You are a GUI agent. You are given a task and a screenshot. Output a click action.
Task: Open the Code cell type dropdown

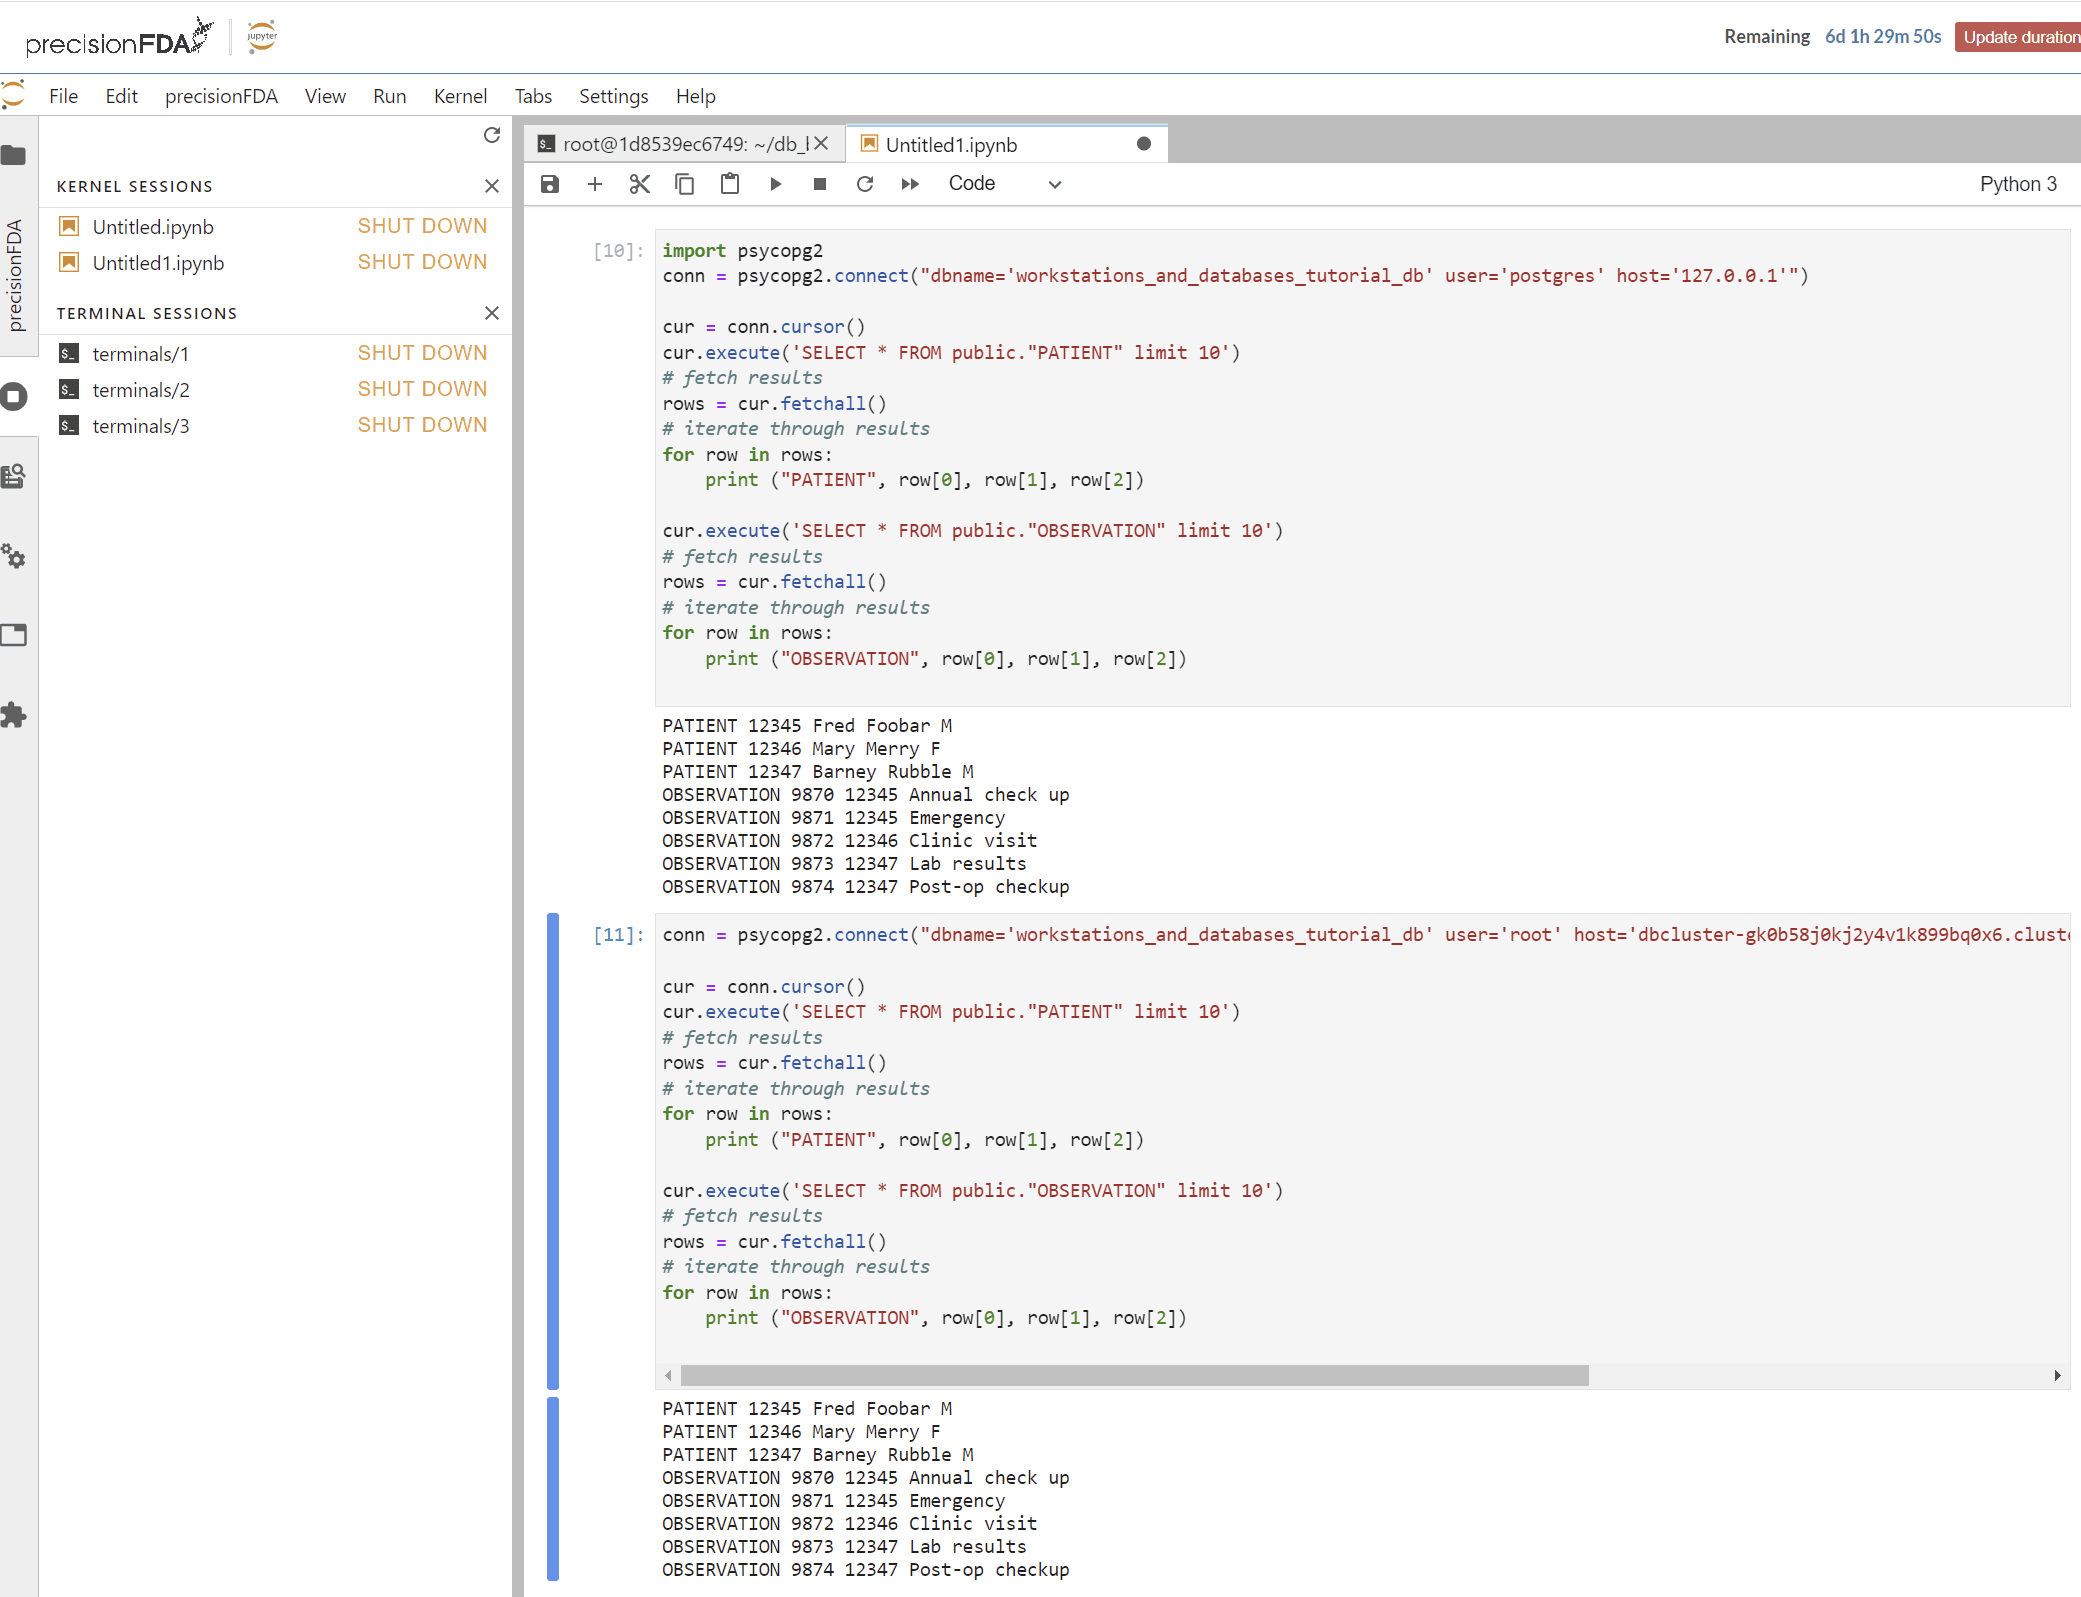coord(1004,184)
